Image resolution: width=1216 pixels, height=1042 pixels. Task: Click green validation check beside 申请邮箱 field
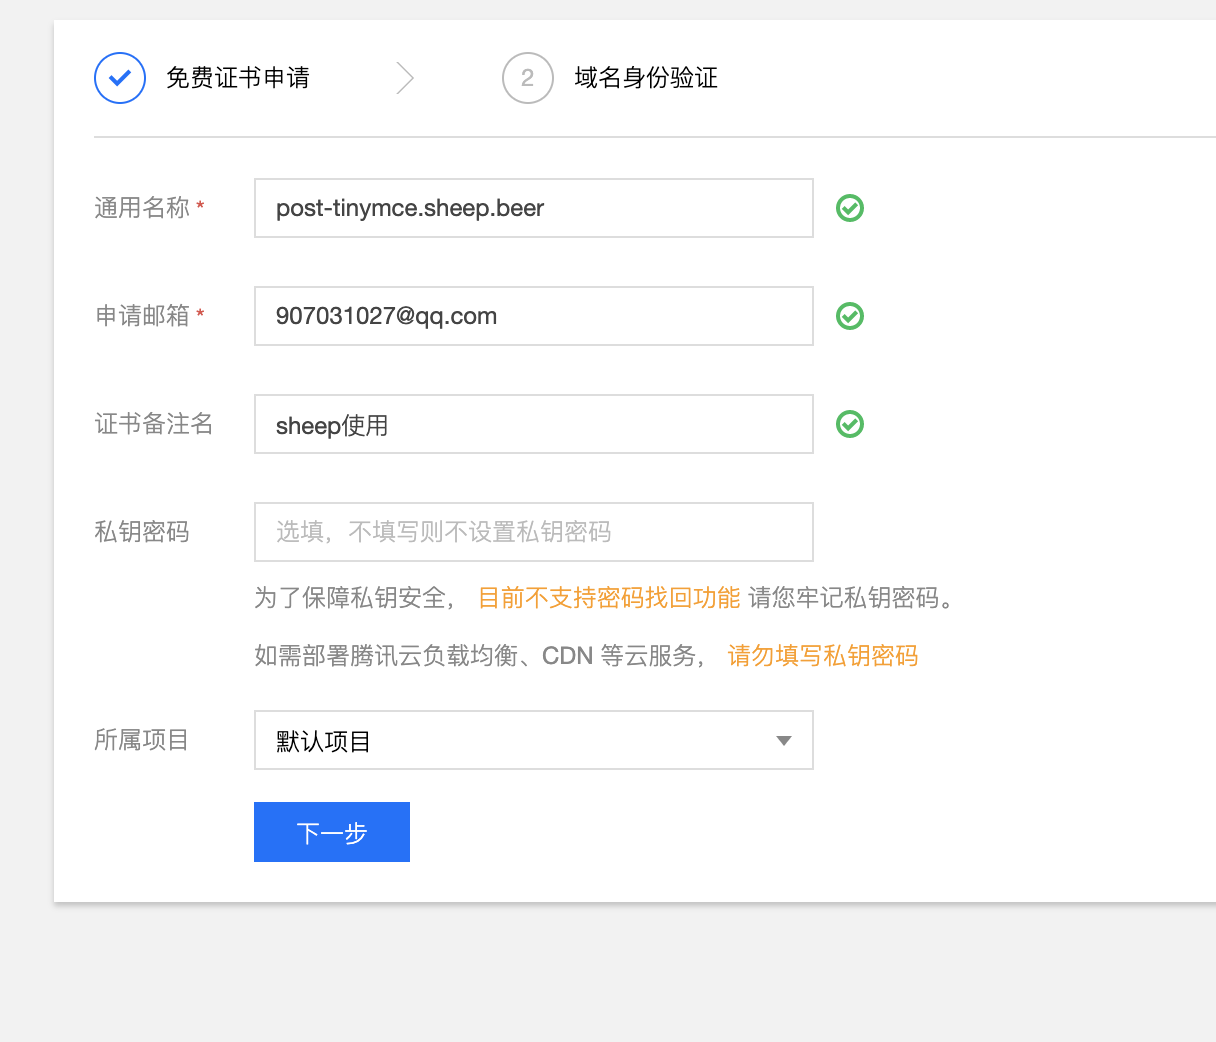tap(850, 316)
